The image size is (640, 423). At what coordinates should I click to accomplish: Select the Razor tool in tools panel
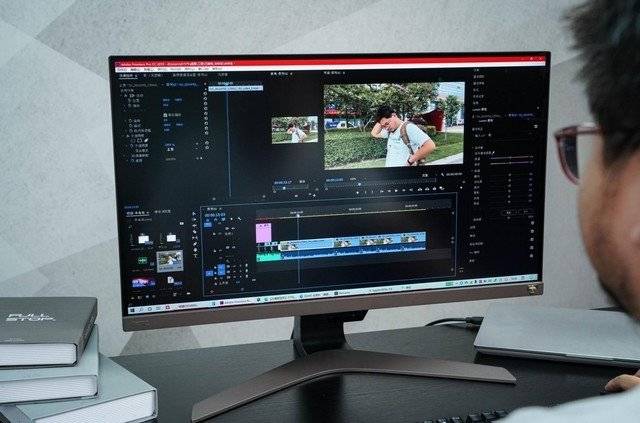pyautogui.click(x=194, y=232)
